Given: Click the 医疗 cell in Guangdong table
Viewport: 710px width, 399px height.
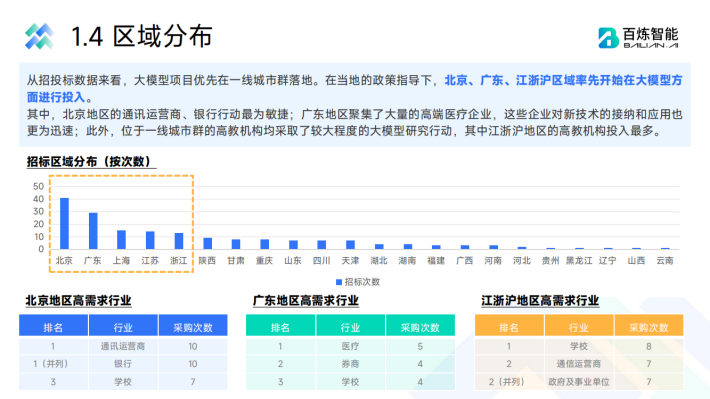Looking at the screenshot, I should click(x=350, y=346).
